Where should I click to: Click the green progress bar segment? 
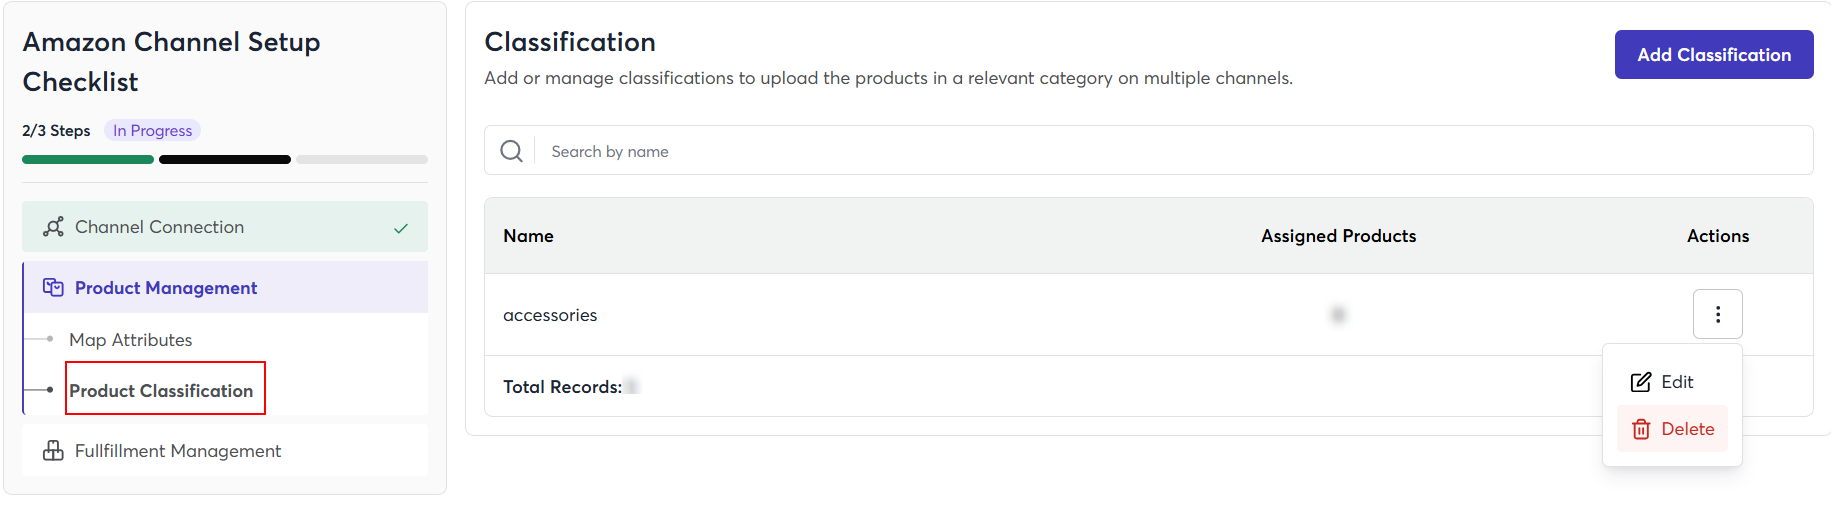tap(88, 160)
